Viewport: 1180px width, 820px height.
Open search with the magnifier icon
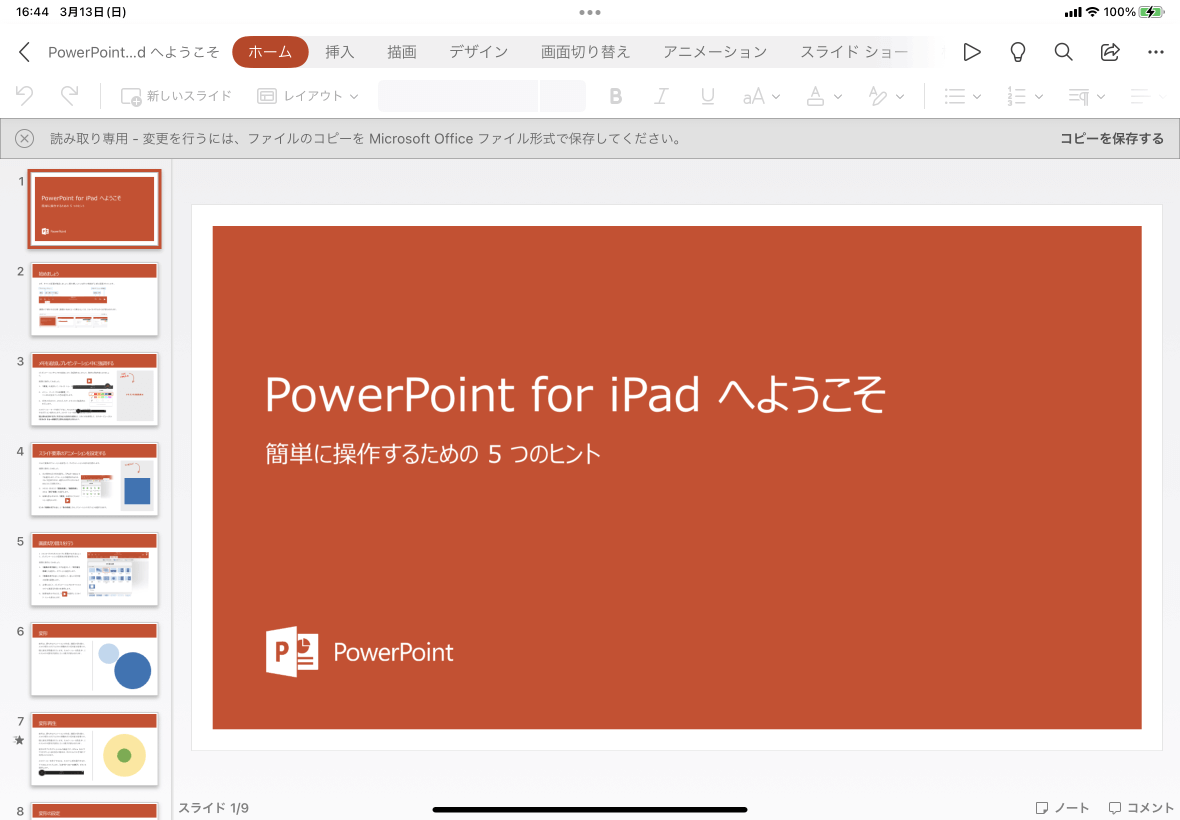(x=1063, y=52)
